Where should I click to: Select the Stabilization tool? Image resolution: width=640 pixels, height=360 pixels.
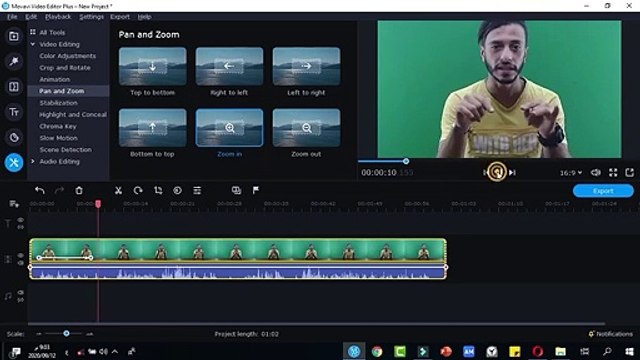tap(58, 103)
